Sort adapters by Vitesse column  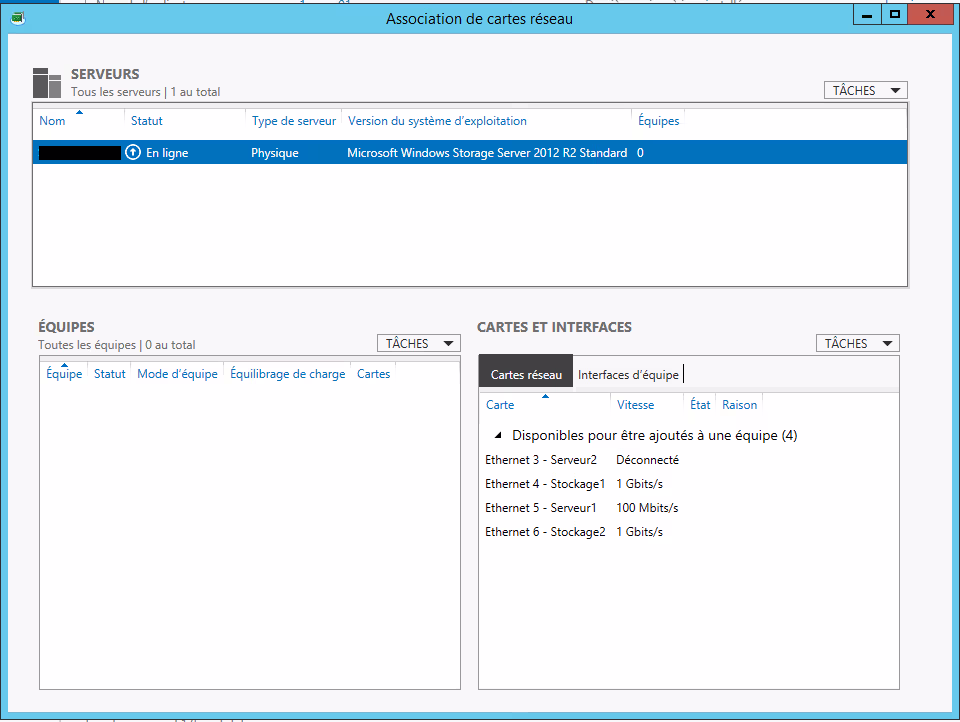pyautogui.click(x=635, y=405)
